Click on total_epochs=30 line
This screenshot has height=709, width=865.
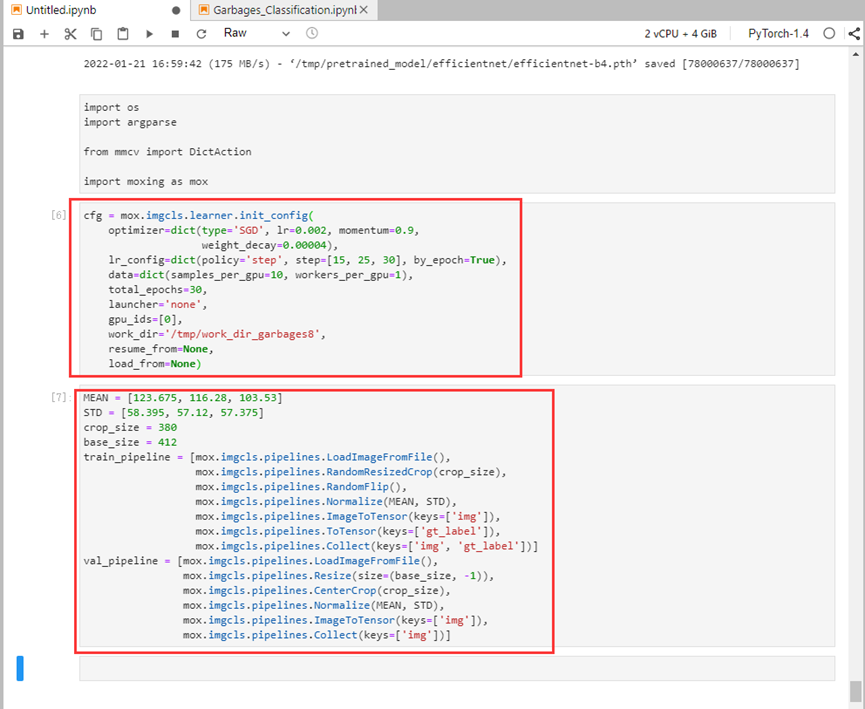(x=158, y=290)
